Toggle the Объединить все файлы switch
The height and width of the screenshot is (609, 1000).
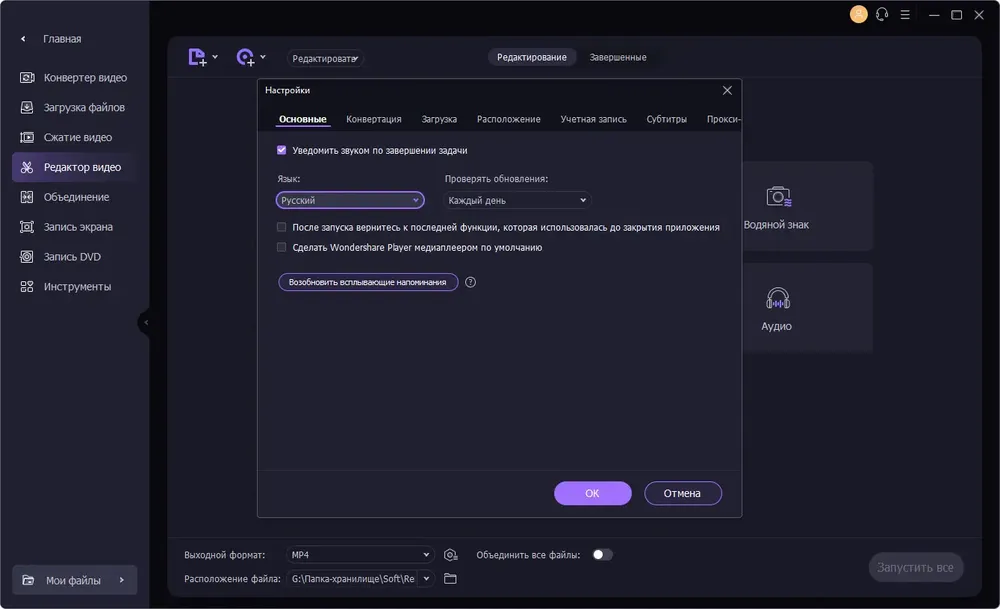[x=602, y=555]
